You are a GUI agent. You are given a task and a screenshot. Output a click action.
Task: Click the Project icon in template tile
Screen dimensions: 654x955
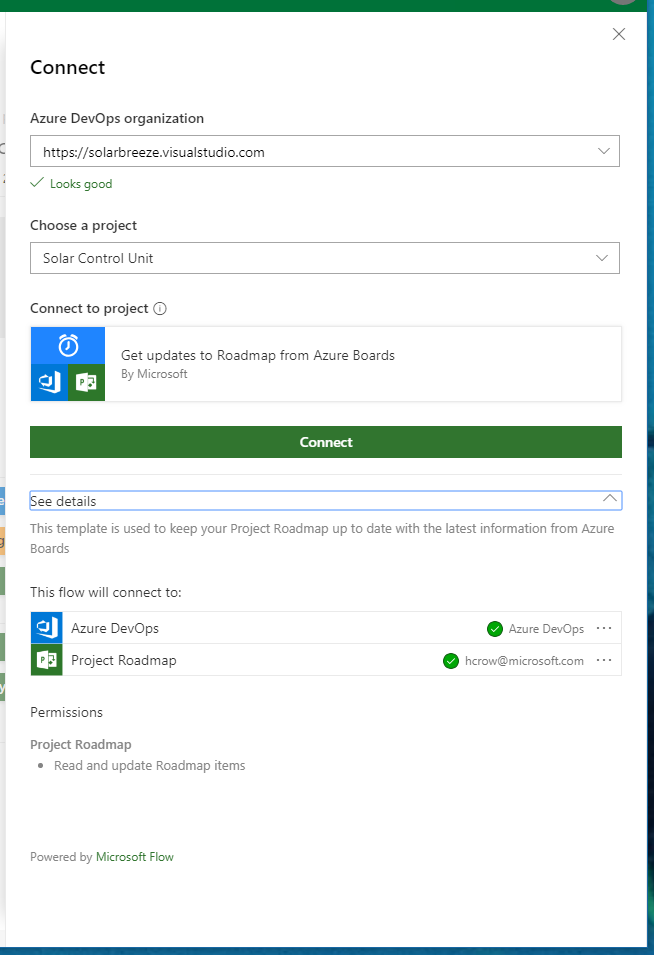pos(86,382)
